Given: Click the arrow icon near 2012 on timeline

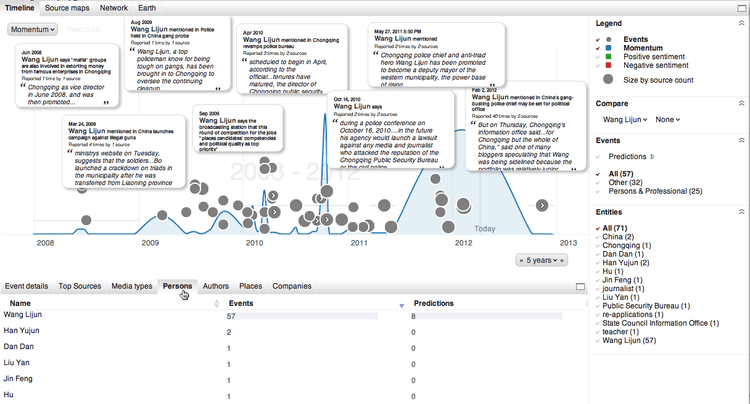Looking at the screenshot, I should point(541,205).
